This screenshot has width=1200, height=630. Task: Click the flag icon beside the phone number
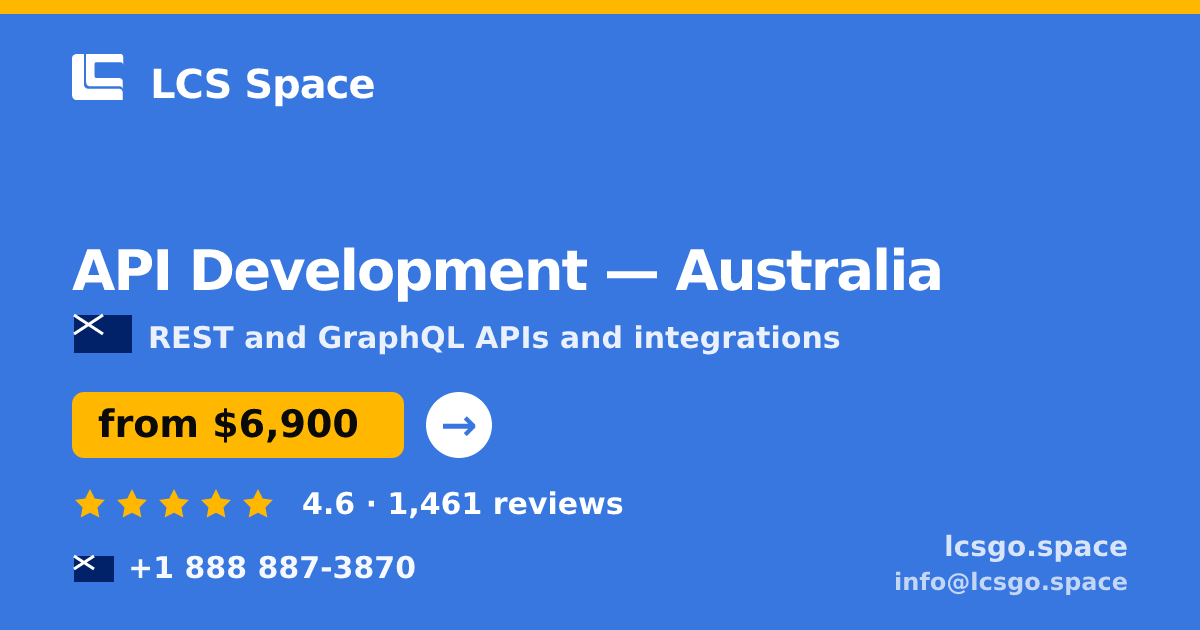coord(94,568)
